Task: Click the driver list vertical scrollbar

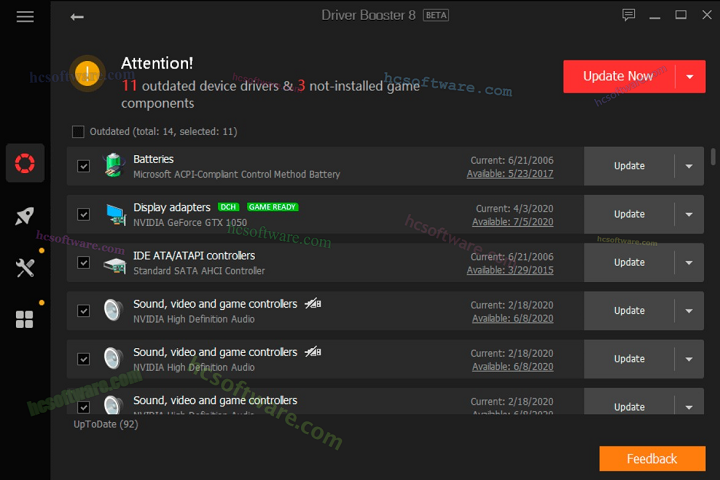Action: click(713, 156)
